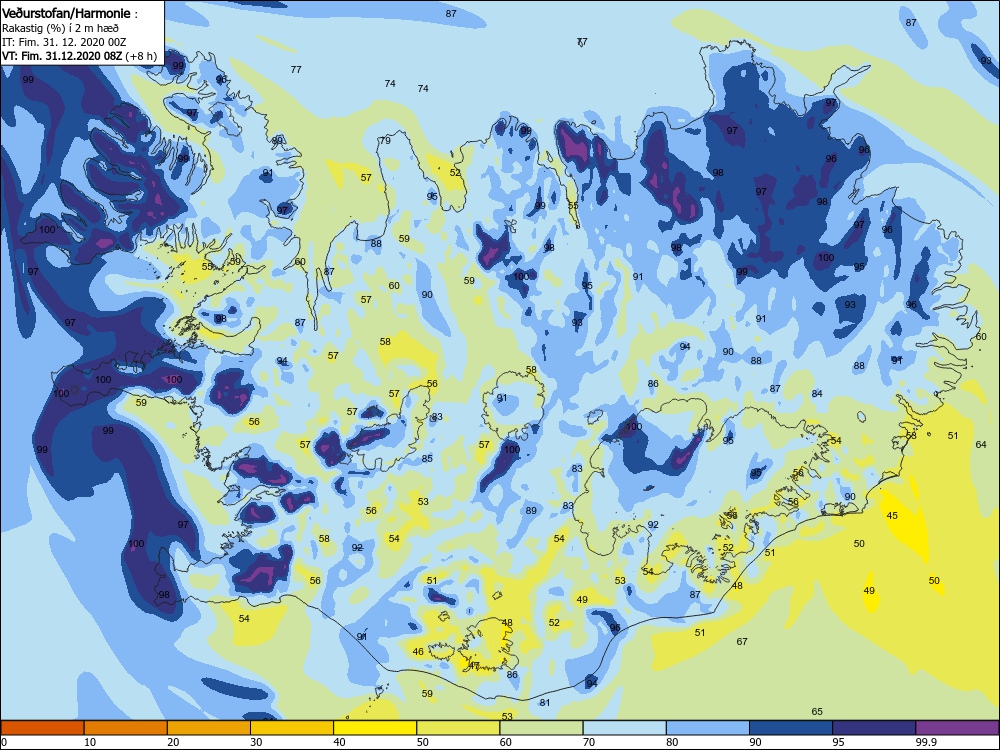Click the legend scale label 99.9

(x=925, y=742)
